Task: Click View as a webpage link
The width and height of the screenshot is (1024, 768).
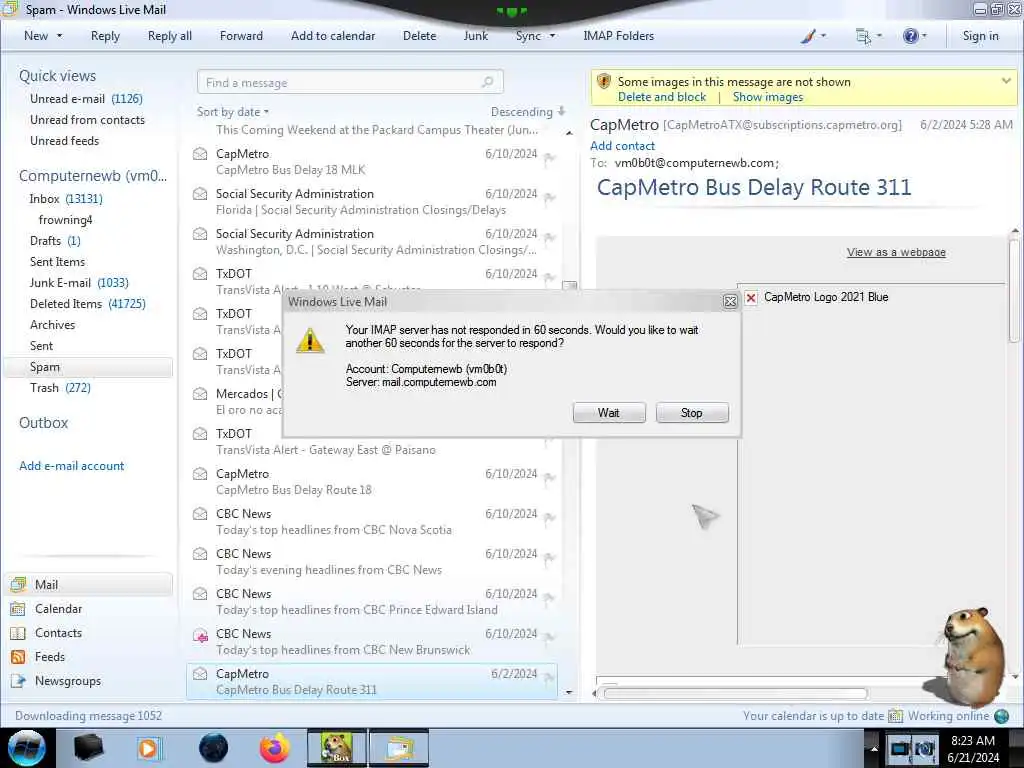Action: (896, 252)
